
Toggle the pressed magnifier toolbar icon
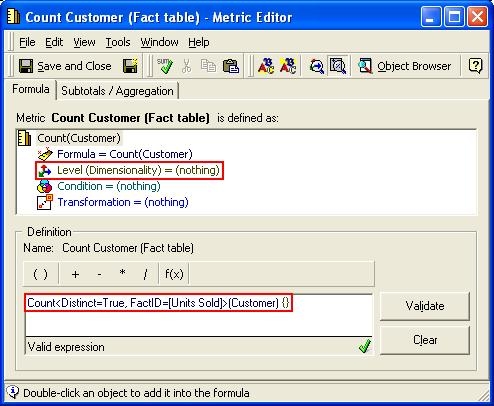click(338, 66)
